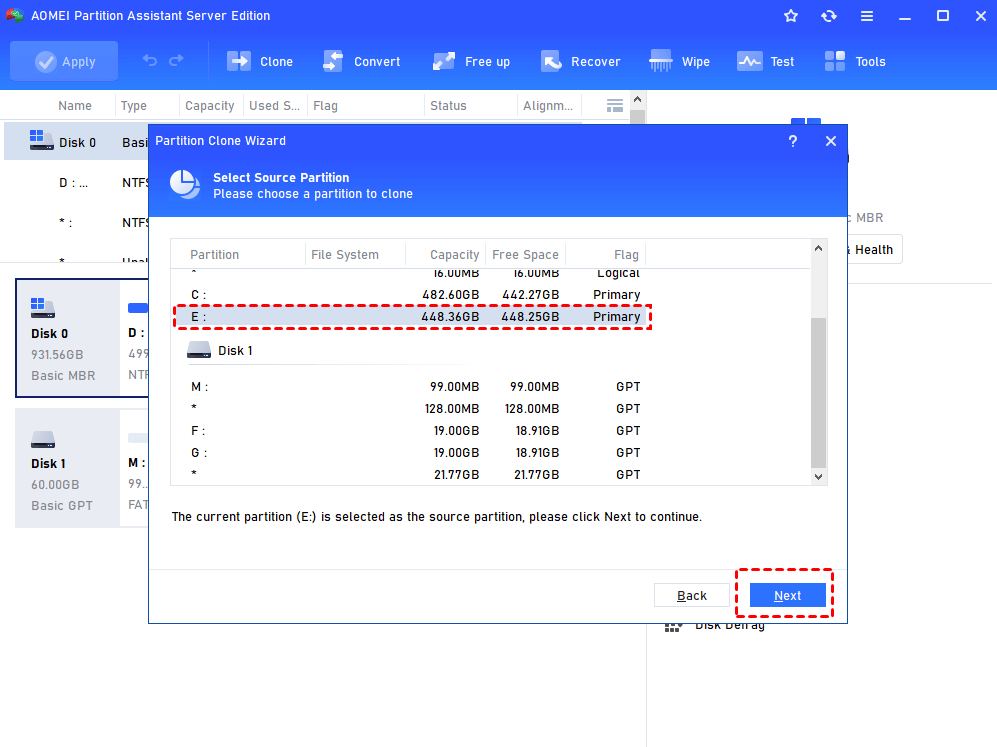Select the F: partition row
This screenshot has width=997, height=747.
412,430
